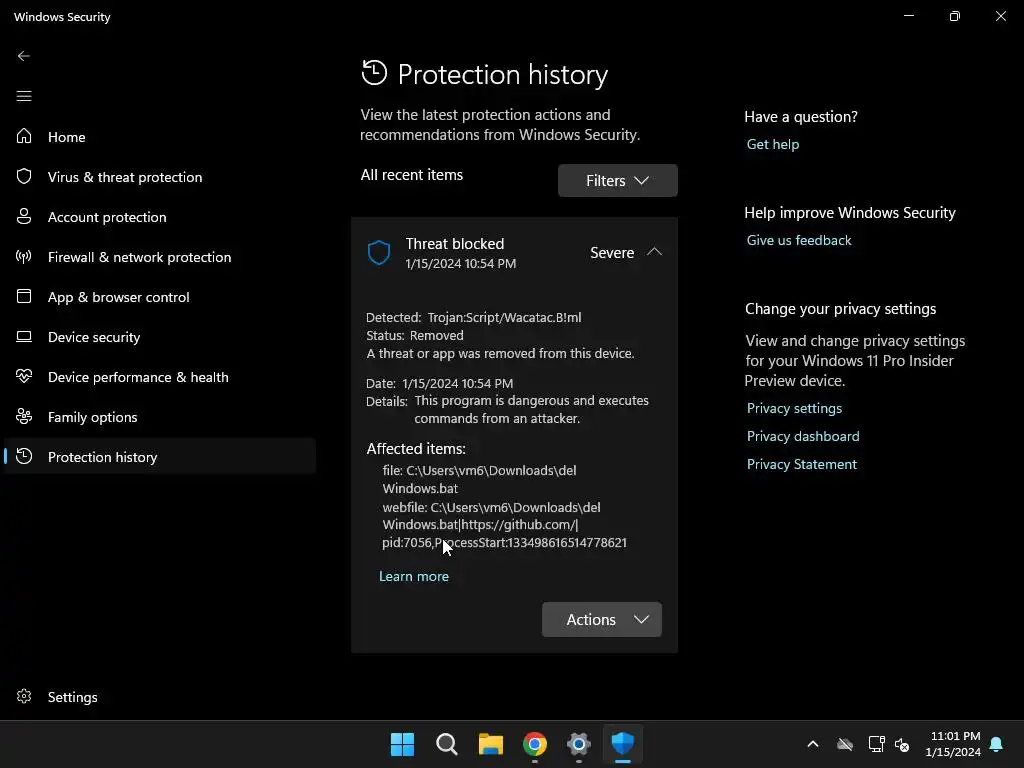
Task: Click the Status: Removed text
Action: [415, 336]
